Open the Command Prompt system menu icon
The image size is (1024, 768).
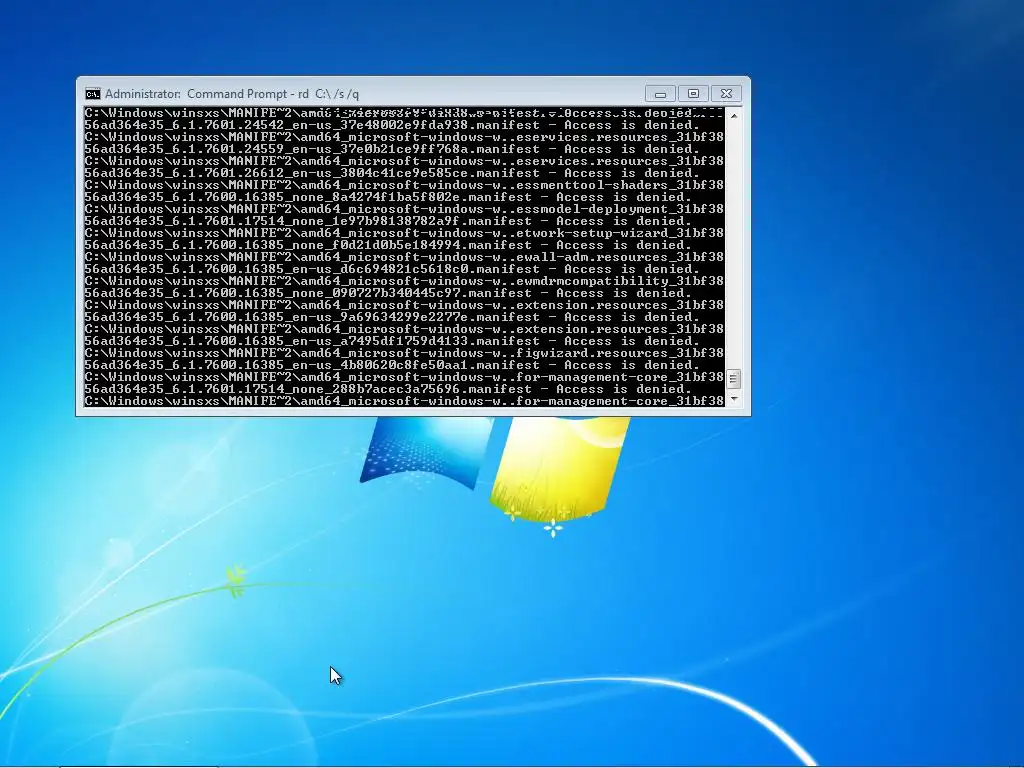pos(93,94)
